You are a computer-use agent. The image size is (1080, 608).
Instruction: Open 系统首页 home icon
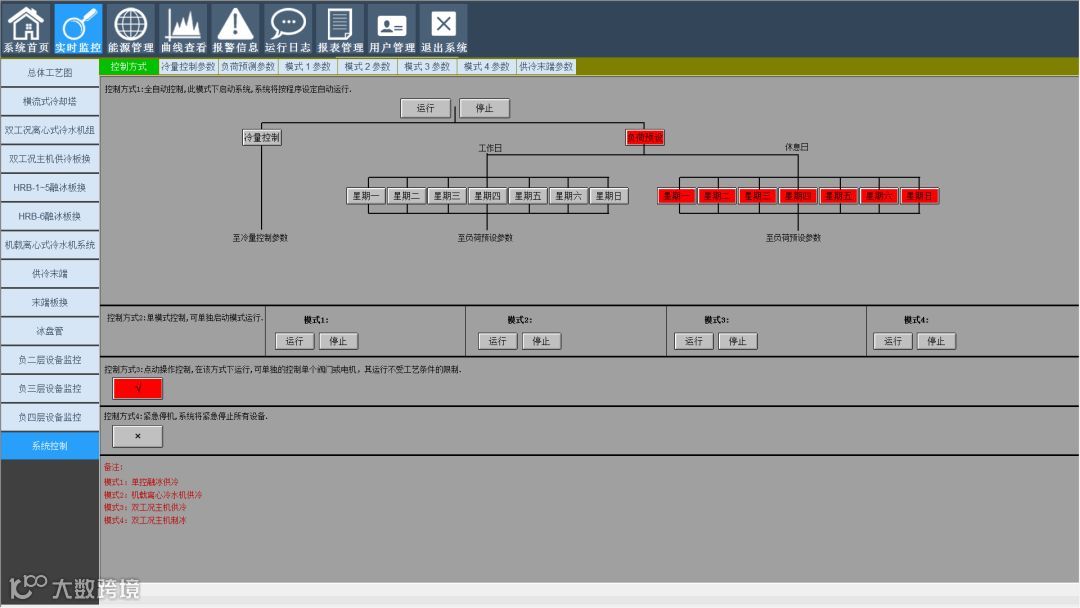(x=26, y=29)
